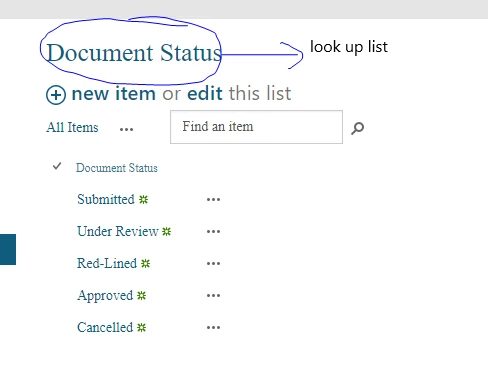Click the plus circle new item icon

56,95
